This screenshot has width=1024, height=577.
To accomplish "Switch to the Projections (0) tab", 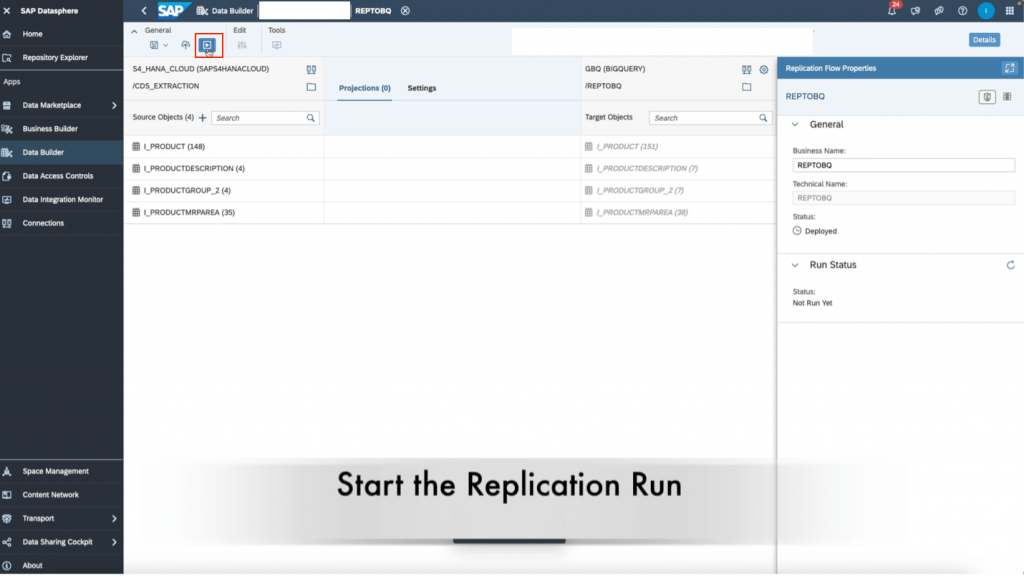I will tap(364, 88).
